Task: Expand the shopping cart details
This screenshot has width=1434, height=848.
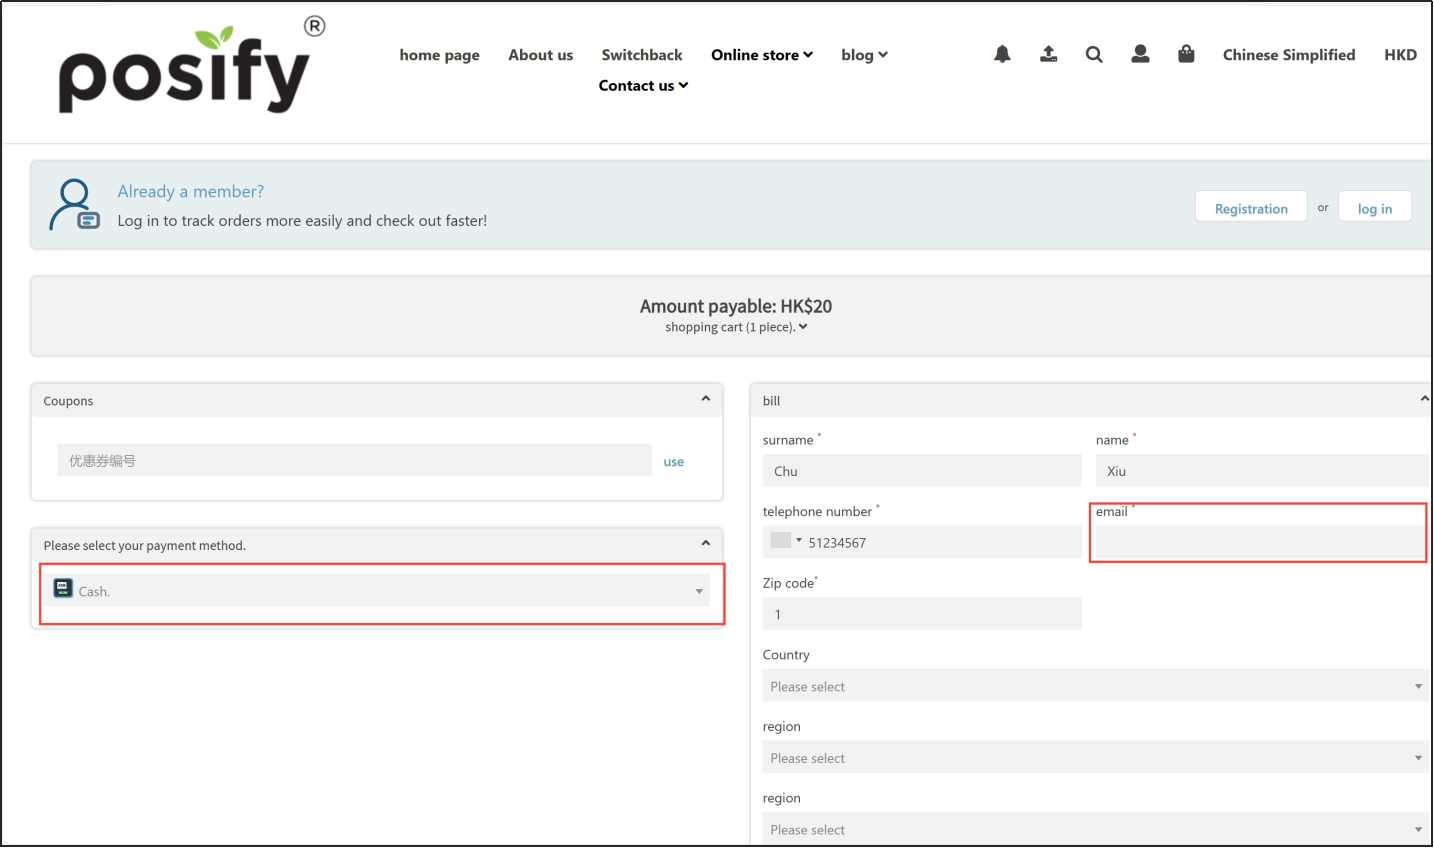Action: click(736, 327)
